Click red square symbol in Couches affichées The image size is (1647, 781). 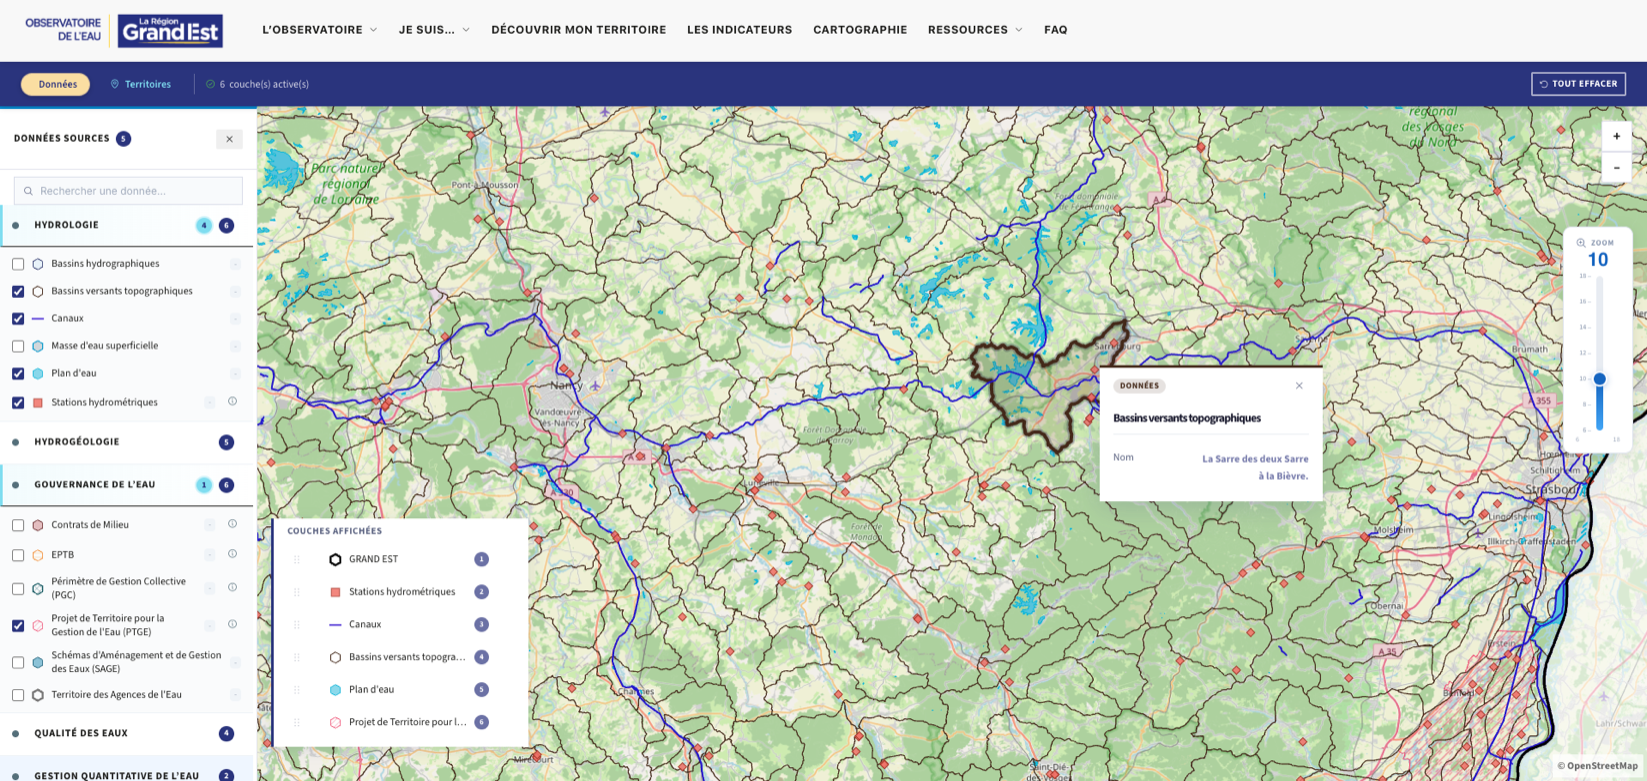coord(335,592)
